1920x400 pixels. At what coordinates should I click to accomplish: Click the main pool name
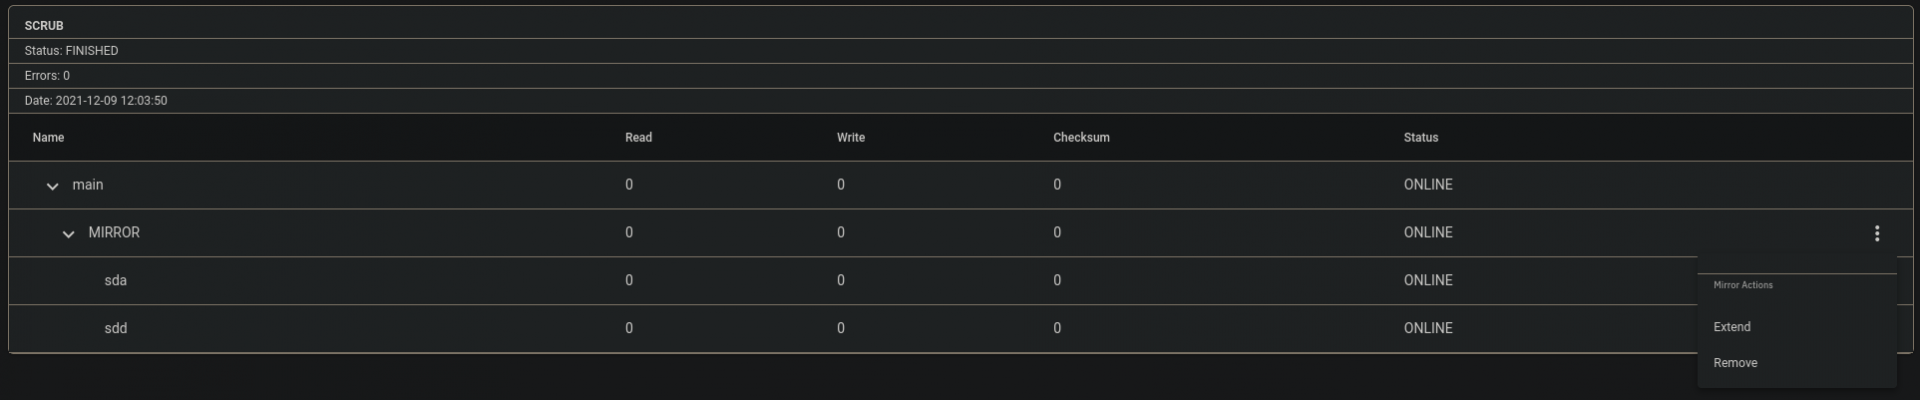coord(88,185)
